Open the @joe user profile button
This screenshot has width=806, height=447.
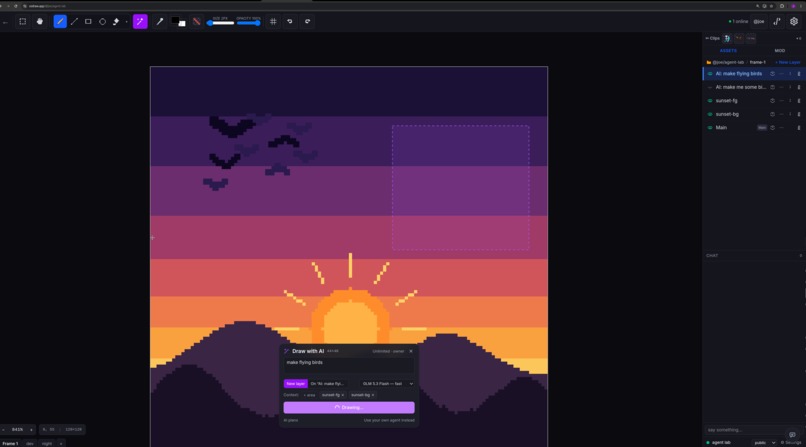tap(759, 22)
